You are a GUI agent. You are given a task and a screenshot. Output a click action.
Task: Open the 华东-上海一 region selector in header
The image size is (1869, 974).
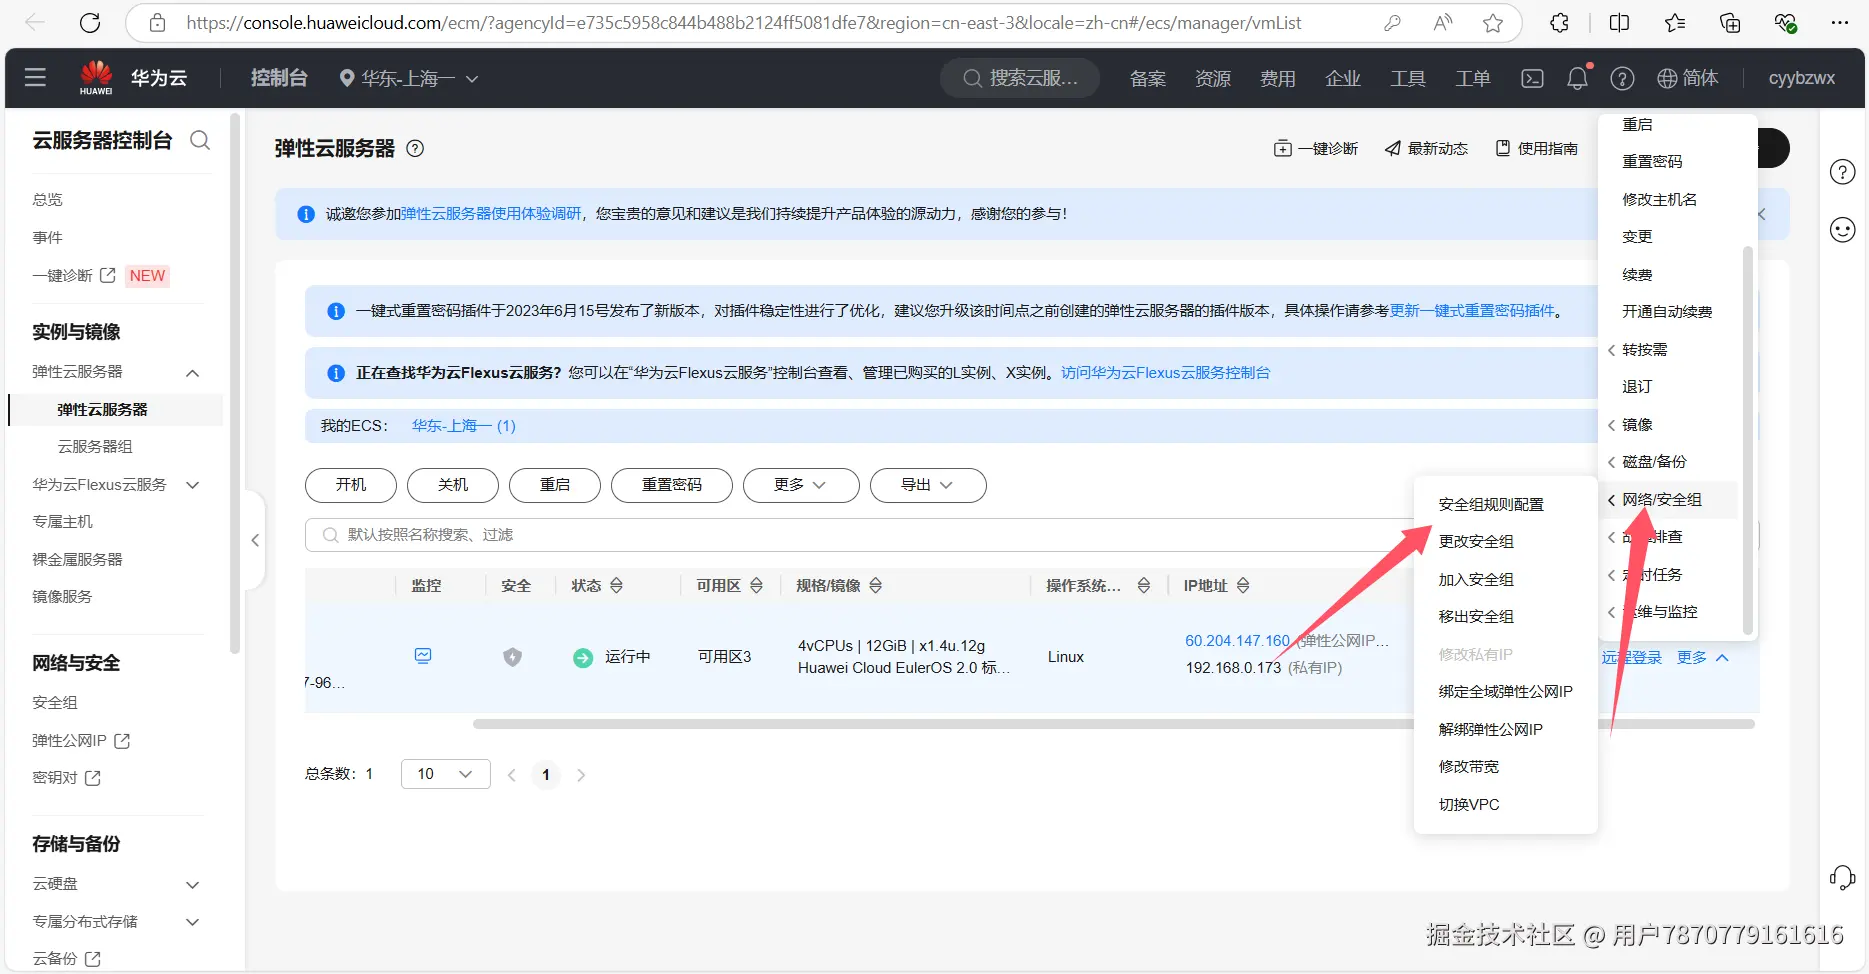(x=409, y=78)
